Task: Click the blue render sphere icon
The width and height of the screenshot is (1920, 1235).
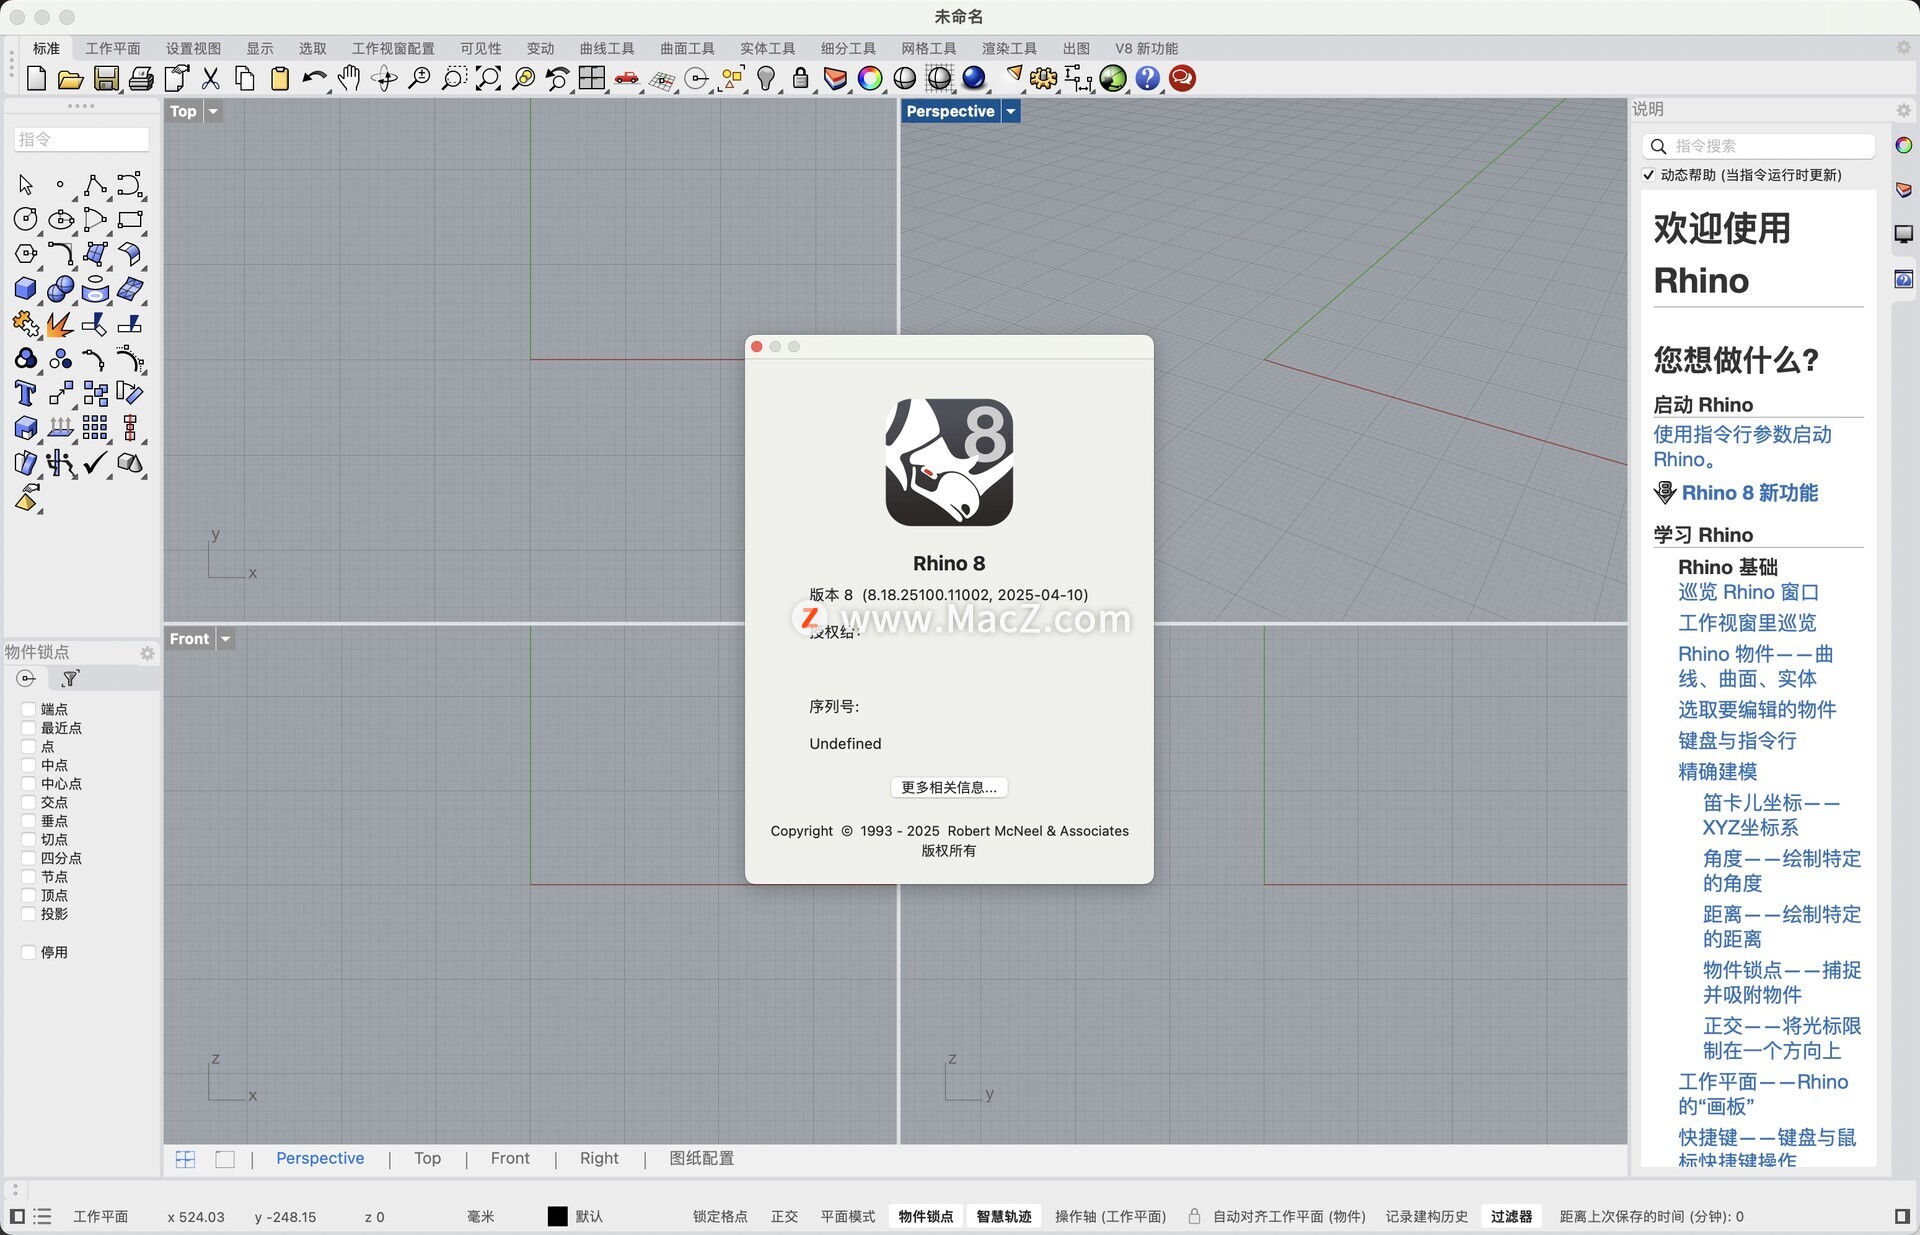Action: click(974, 78)
